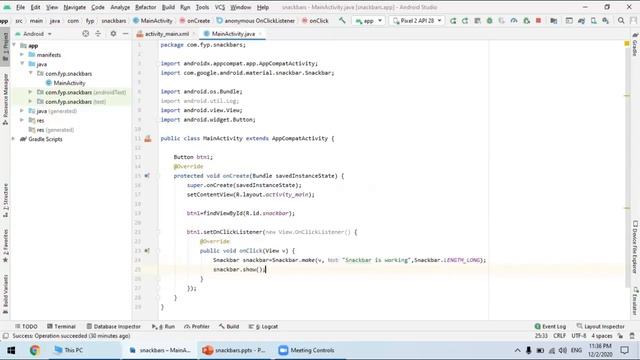Screen dimensions: 640x360
Task: Click Apply Code Changes icon
Action: [477, 20]
